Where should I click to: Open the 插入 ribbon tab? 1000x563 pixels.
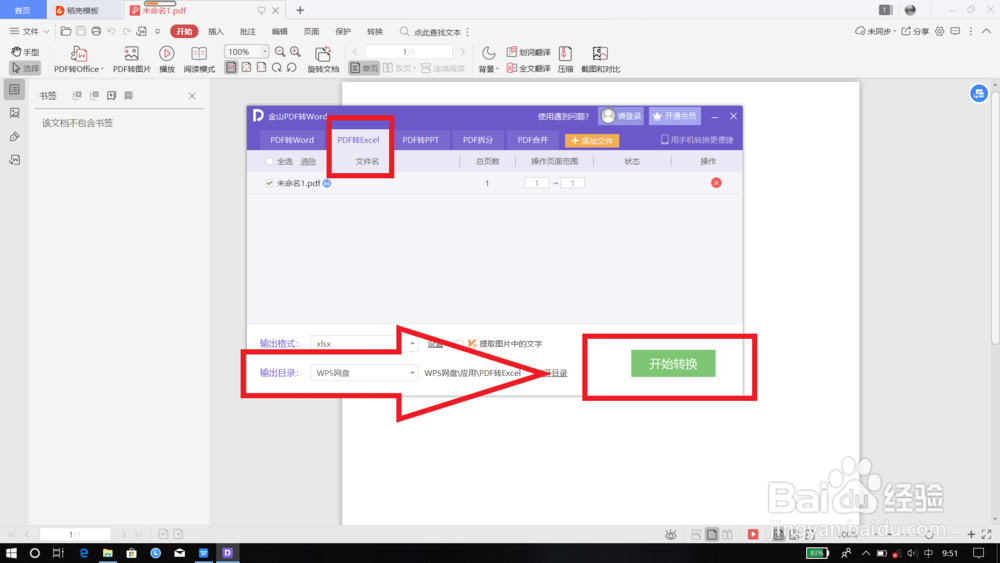(216, 31)
